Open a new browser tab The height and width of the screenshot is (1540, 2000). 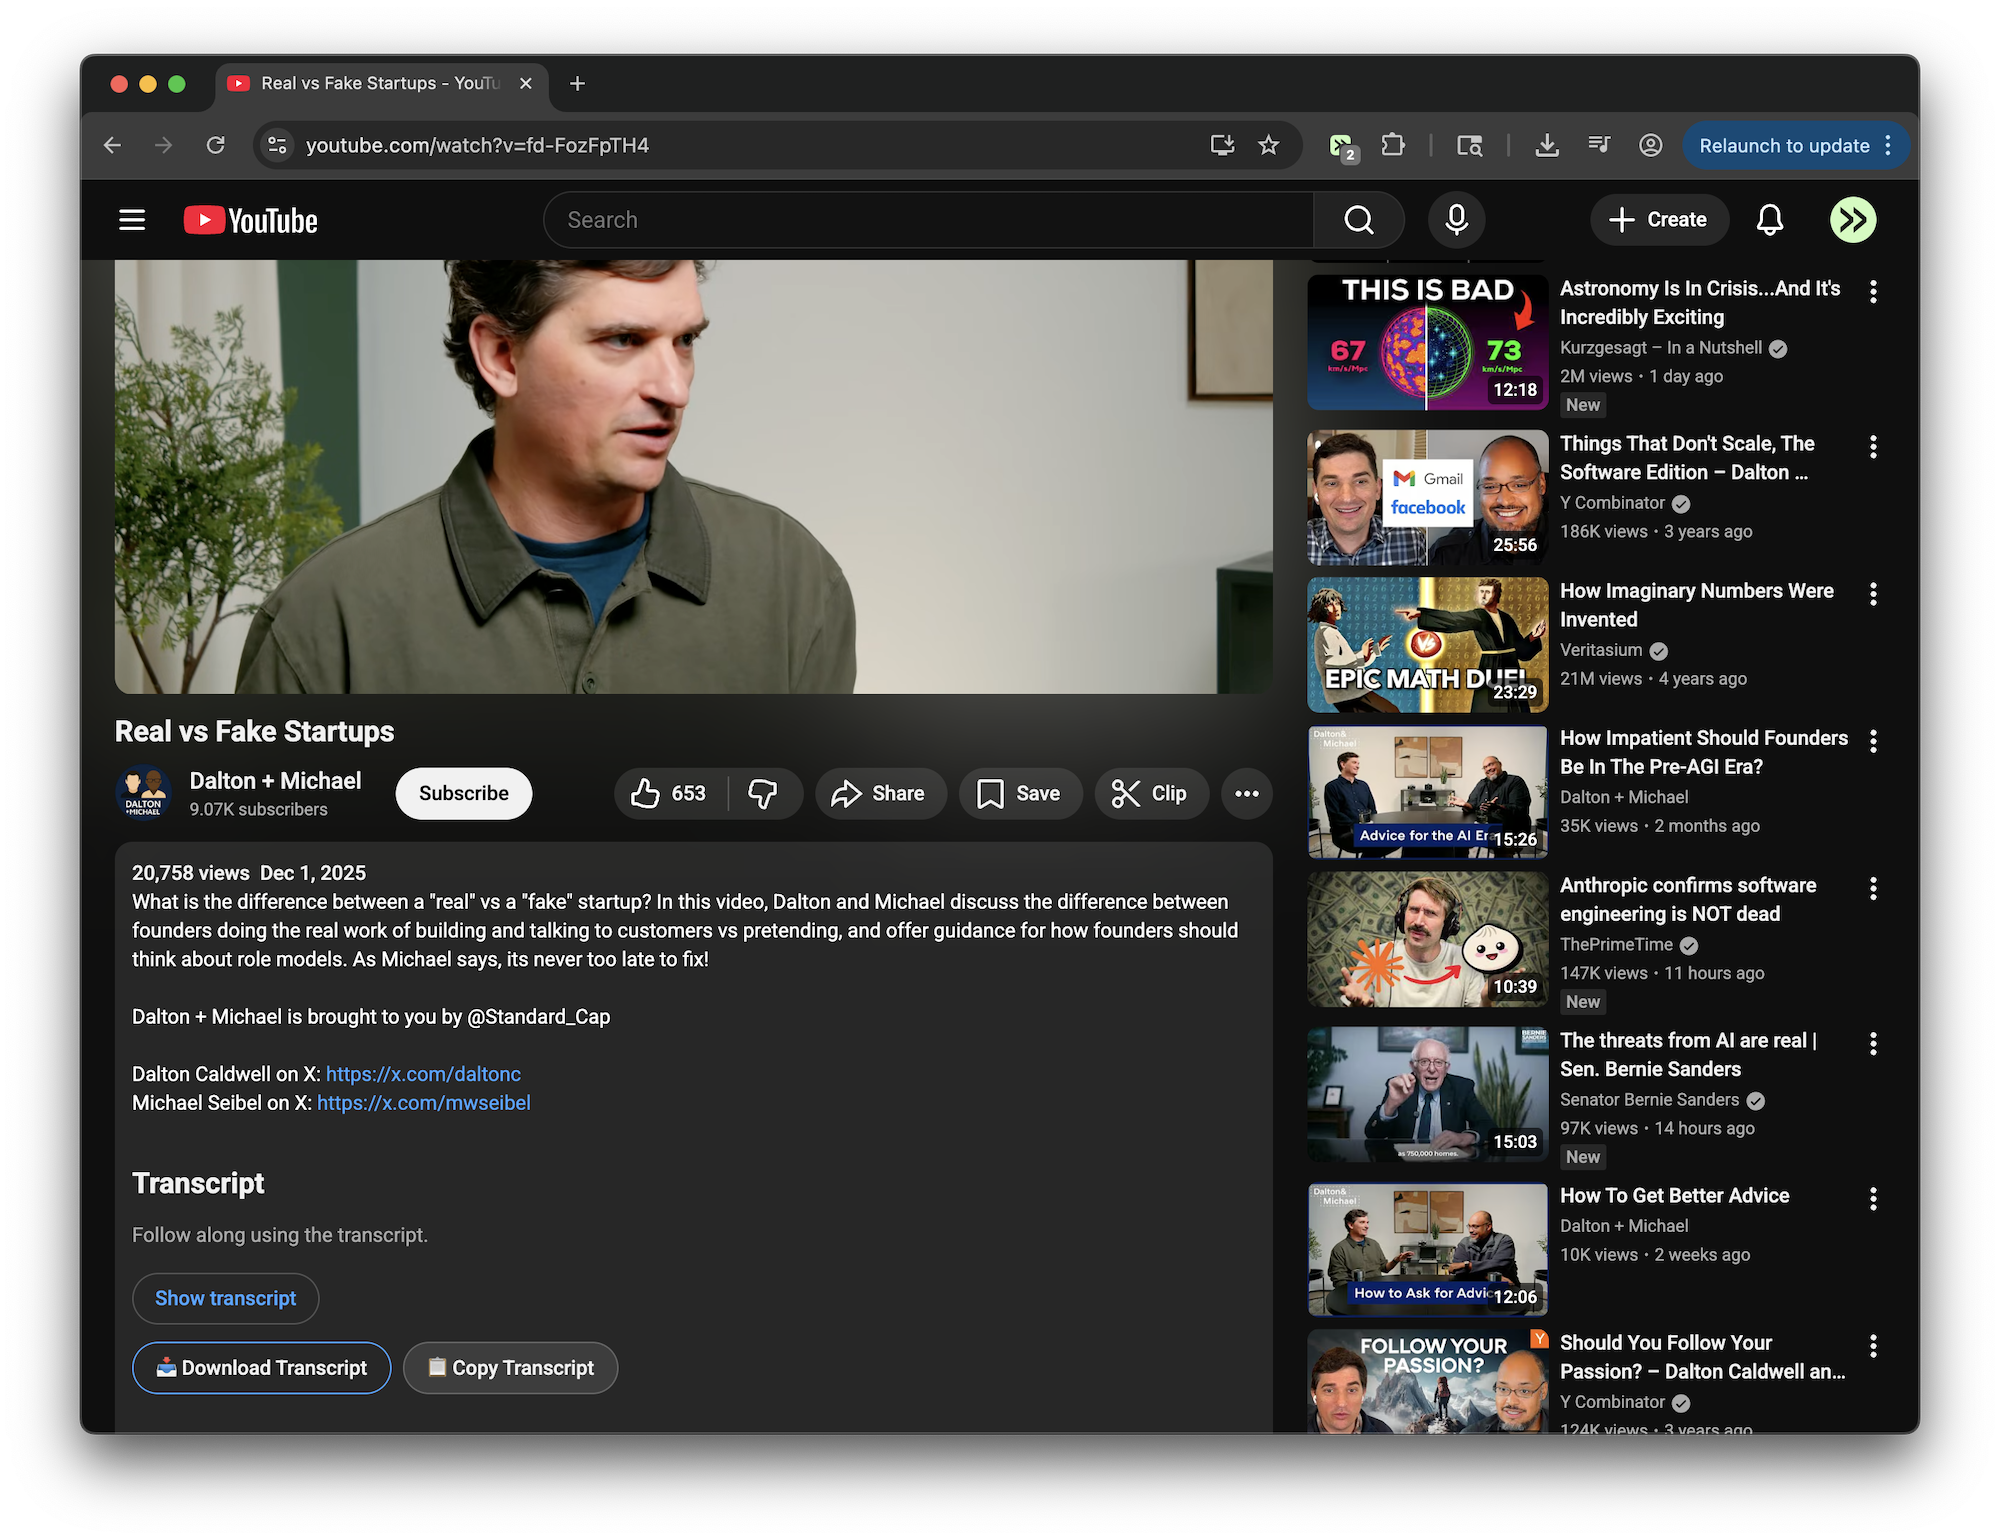tap(577, 84)
